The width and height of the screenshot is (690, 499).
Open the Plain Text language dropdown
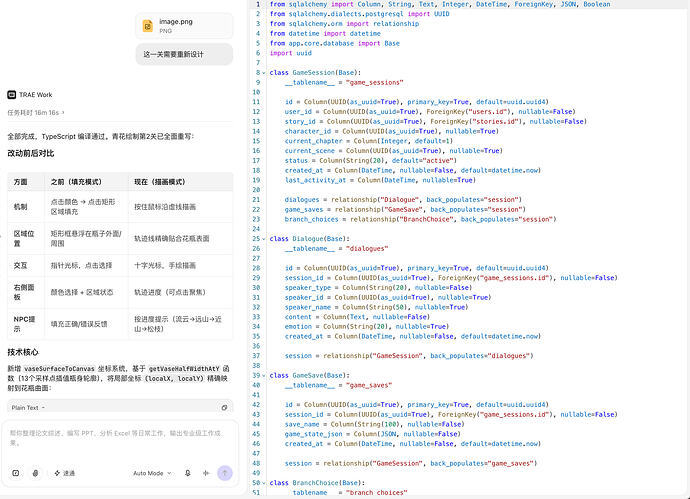tap(28, 407)
